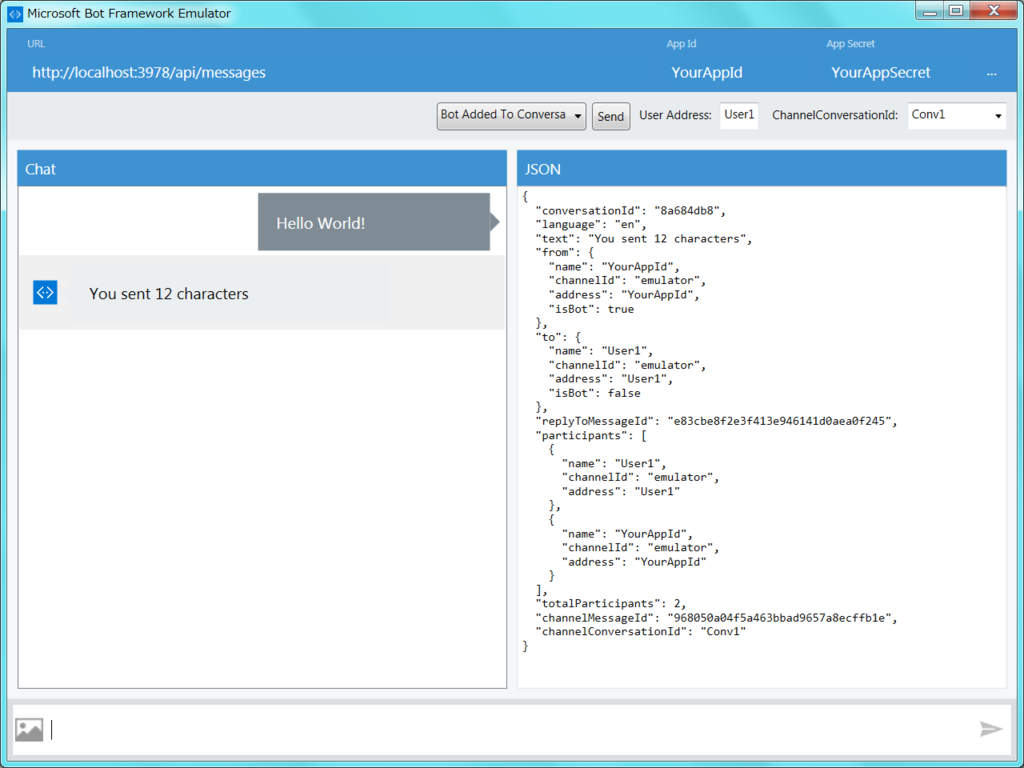
Task: Click the "channelConversationId": "Conv1" JSON line
Action: click(640, 632)
